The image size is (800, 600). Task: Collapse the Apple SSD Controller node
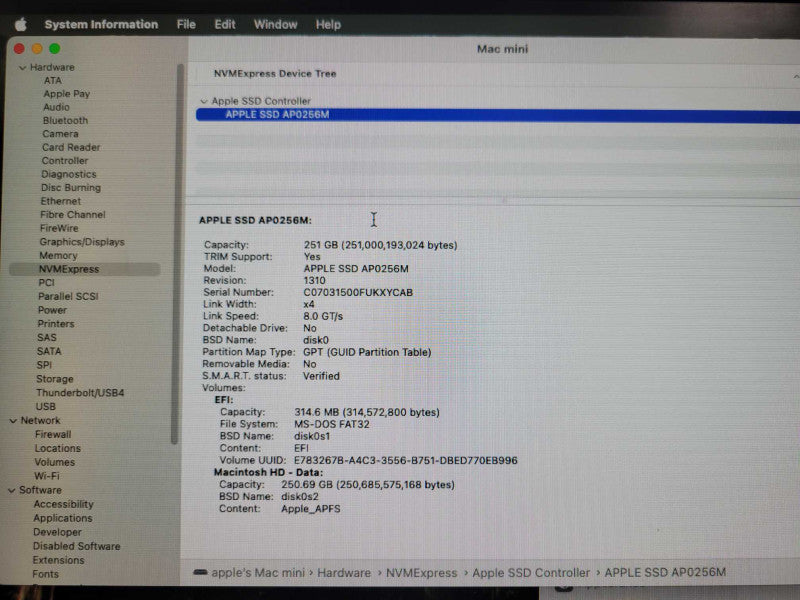click(x=204, y=102)
